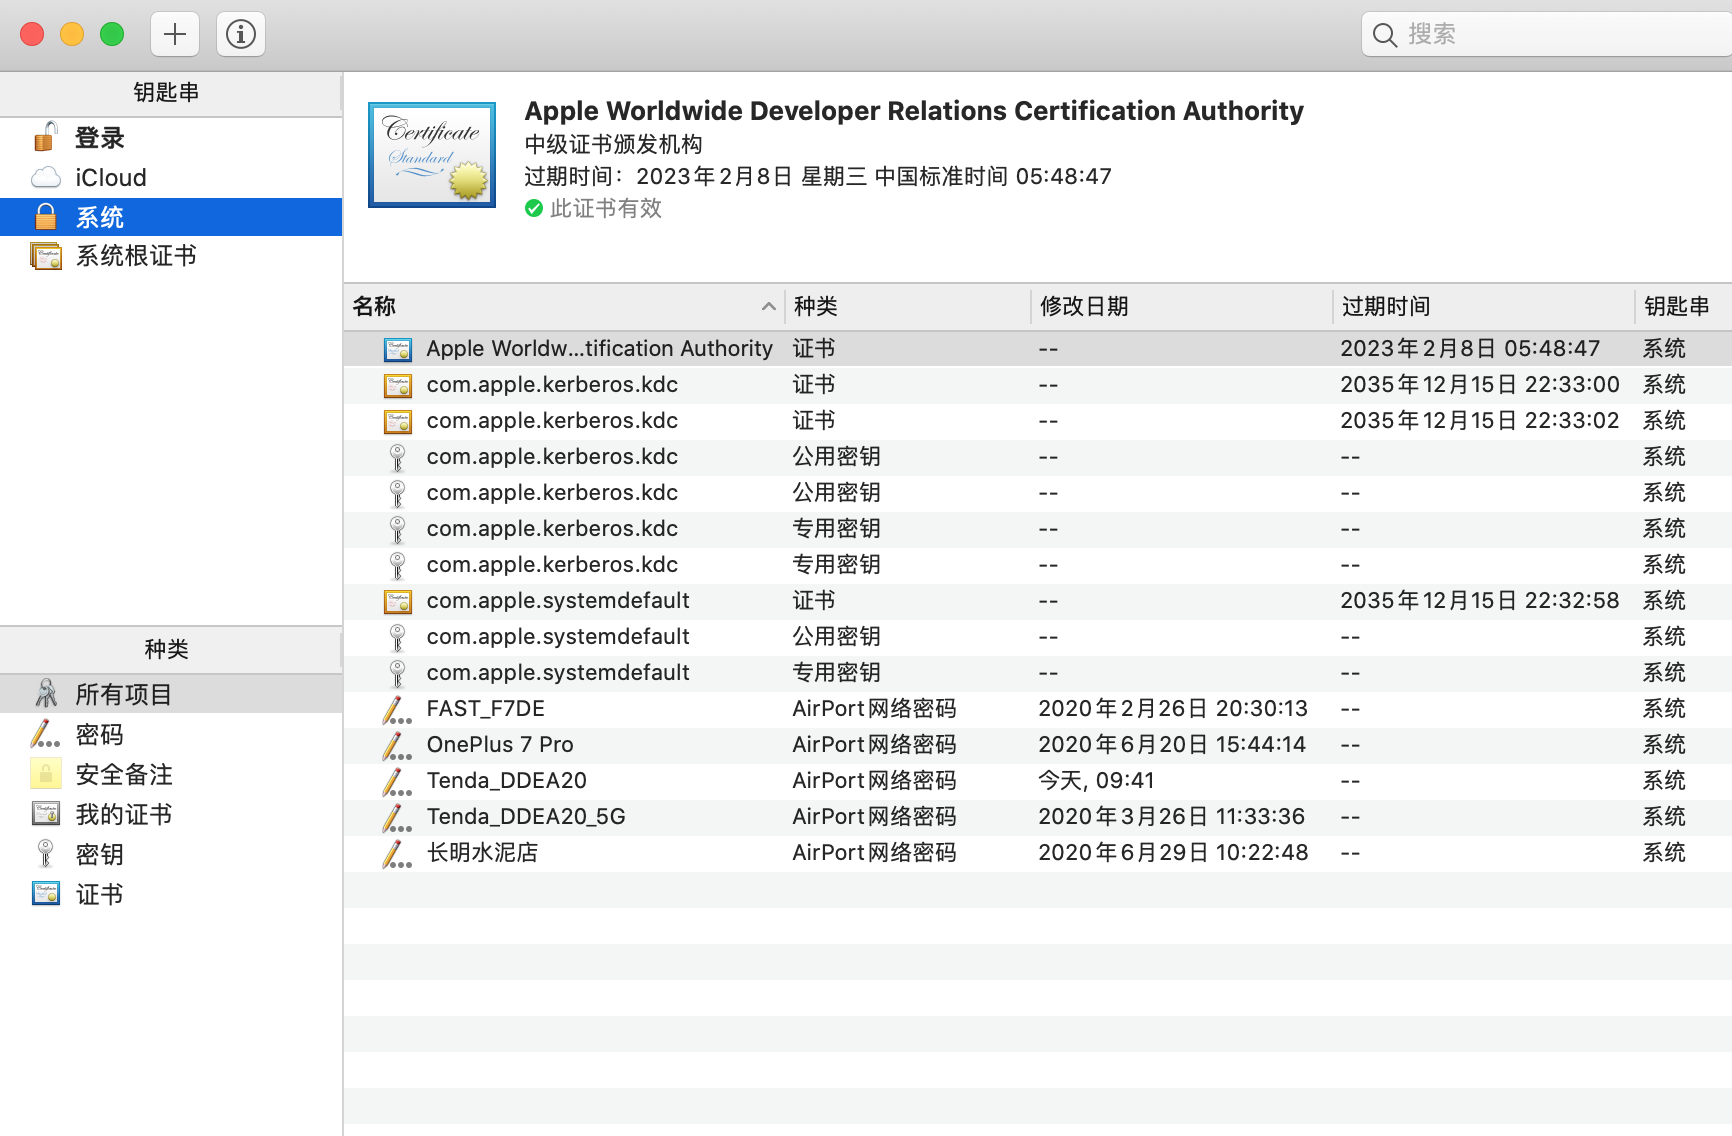Viewport: 1732px width, 1136px height.
Task: Click the green 此证书有效 checkmark icon
Action: click(534, 208)
